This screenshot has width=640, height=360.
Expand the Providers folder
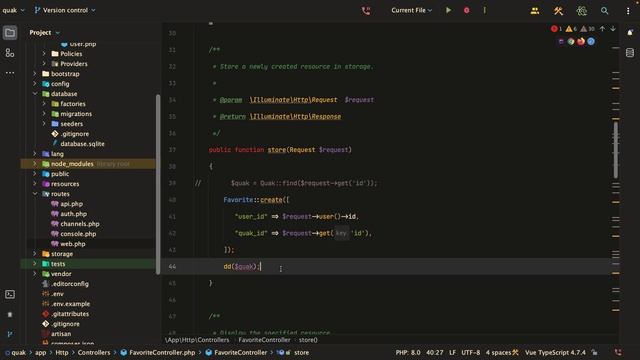(x=44, y=64)
